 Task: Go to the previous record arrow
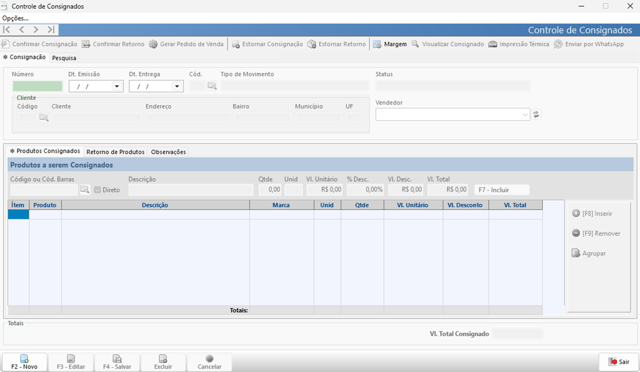22,29
